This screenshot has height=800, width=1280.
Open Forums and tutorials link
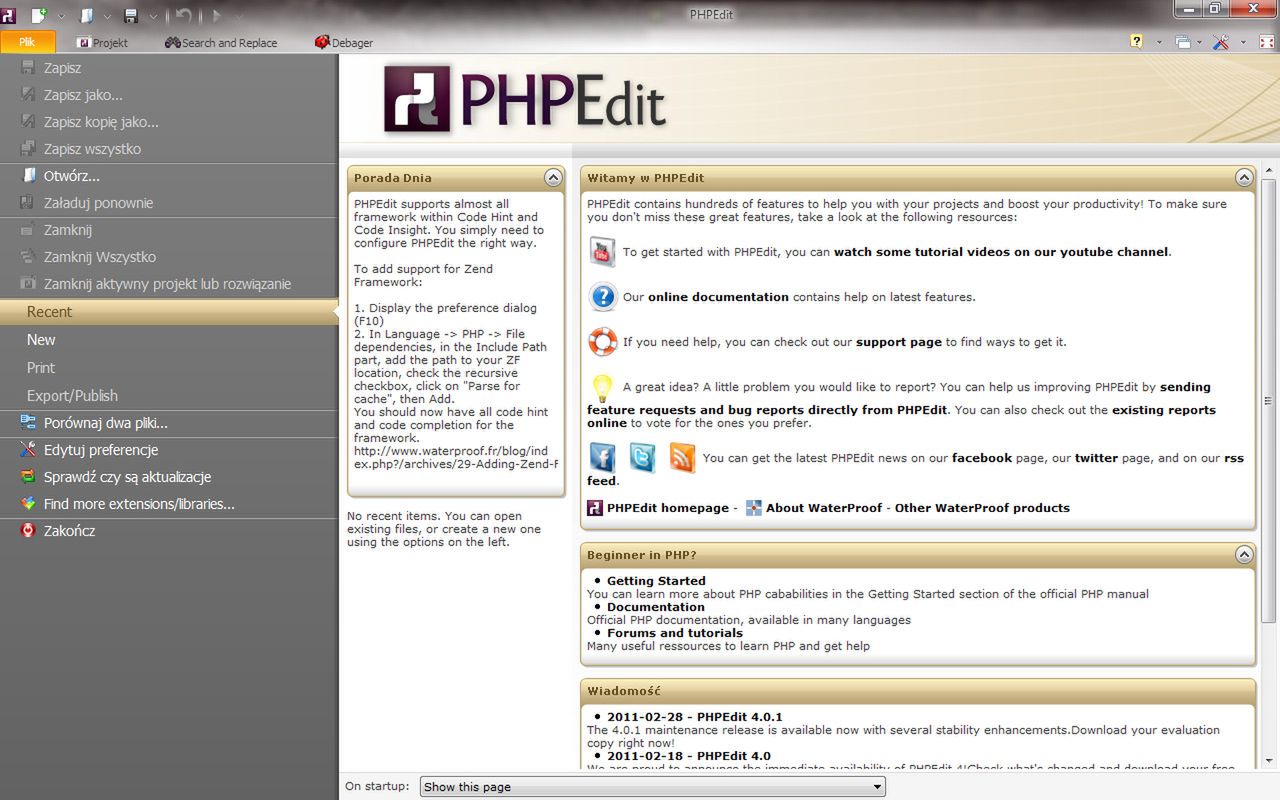(x=675, y=633)
